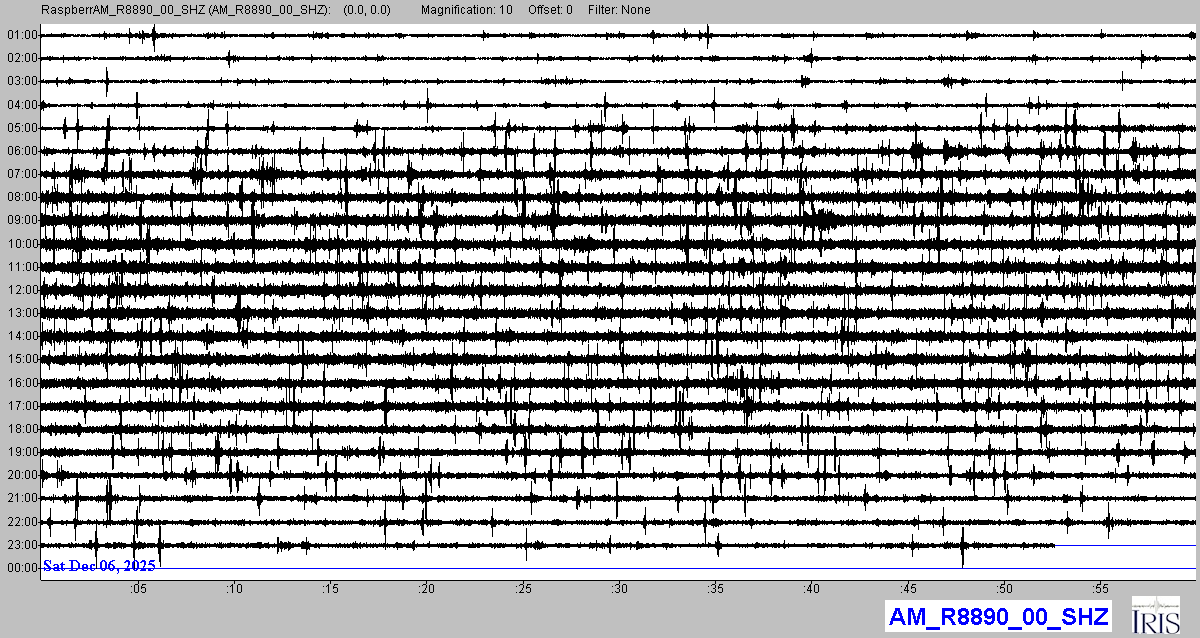
Task: Select the Filter: None header text
Action: (619, 10)
